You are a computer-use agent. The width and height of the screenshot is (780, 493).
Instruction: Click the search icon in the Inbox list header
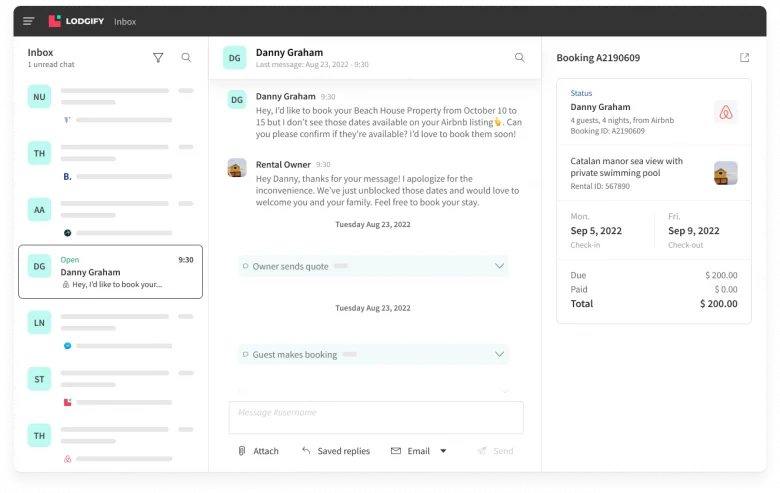point(186,58)
